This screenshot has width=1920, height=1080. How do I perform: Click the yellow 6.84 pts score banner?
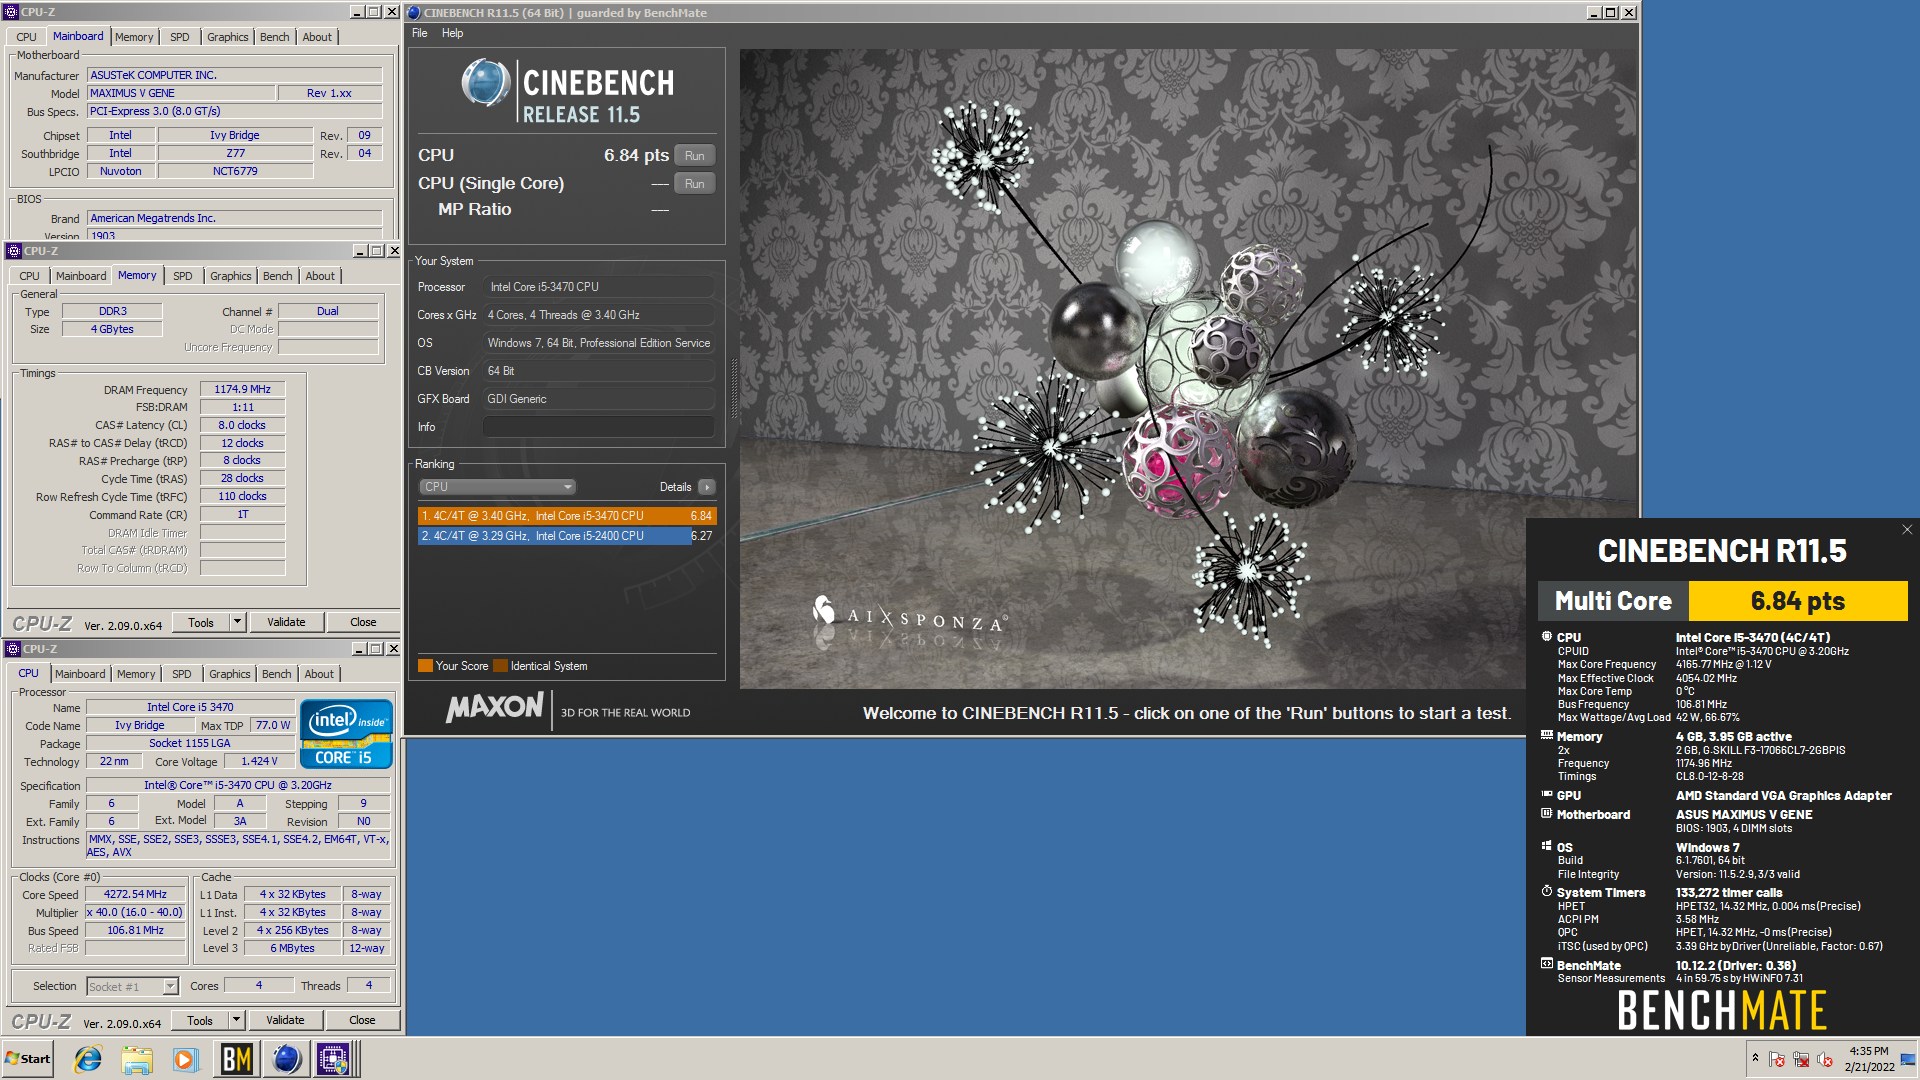pos(1797,601)
